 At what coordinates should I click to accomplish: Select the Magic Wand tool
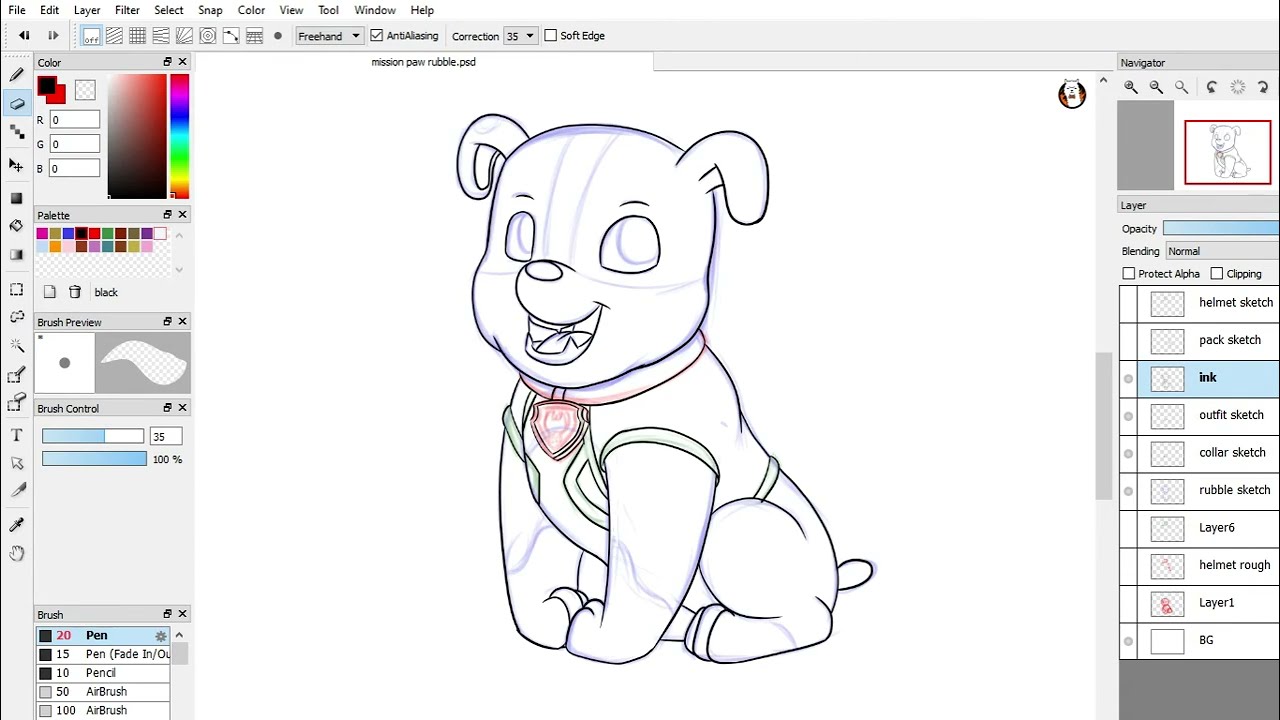point(16,346)
